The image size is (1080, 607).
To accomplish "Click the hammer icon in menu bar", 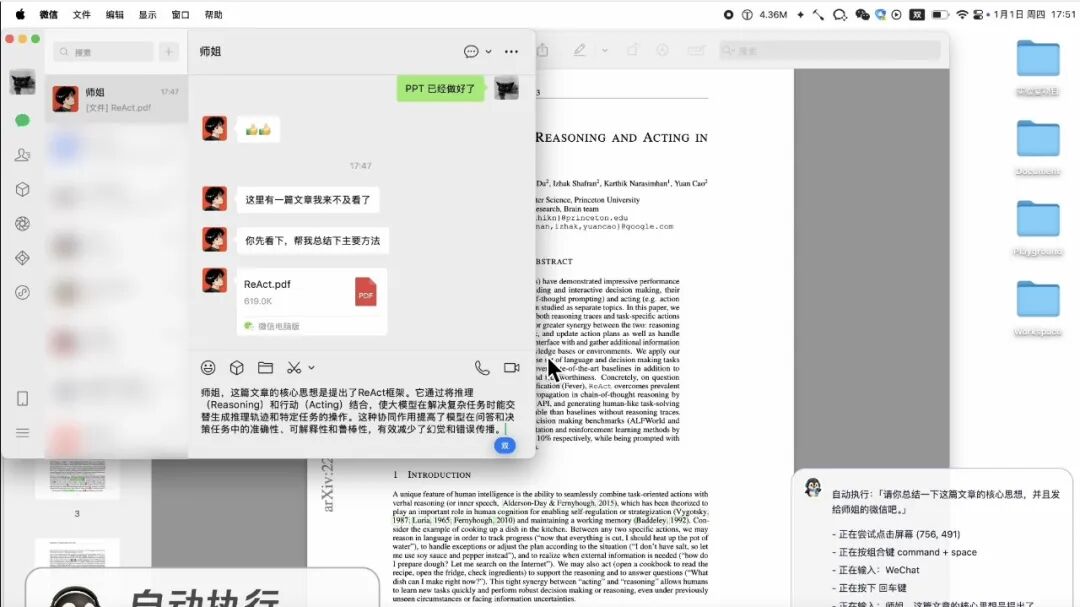I will [x=818, y=14].
